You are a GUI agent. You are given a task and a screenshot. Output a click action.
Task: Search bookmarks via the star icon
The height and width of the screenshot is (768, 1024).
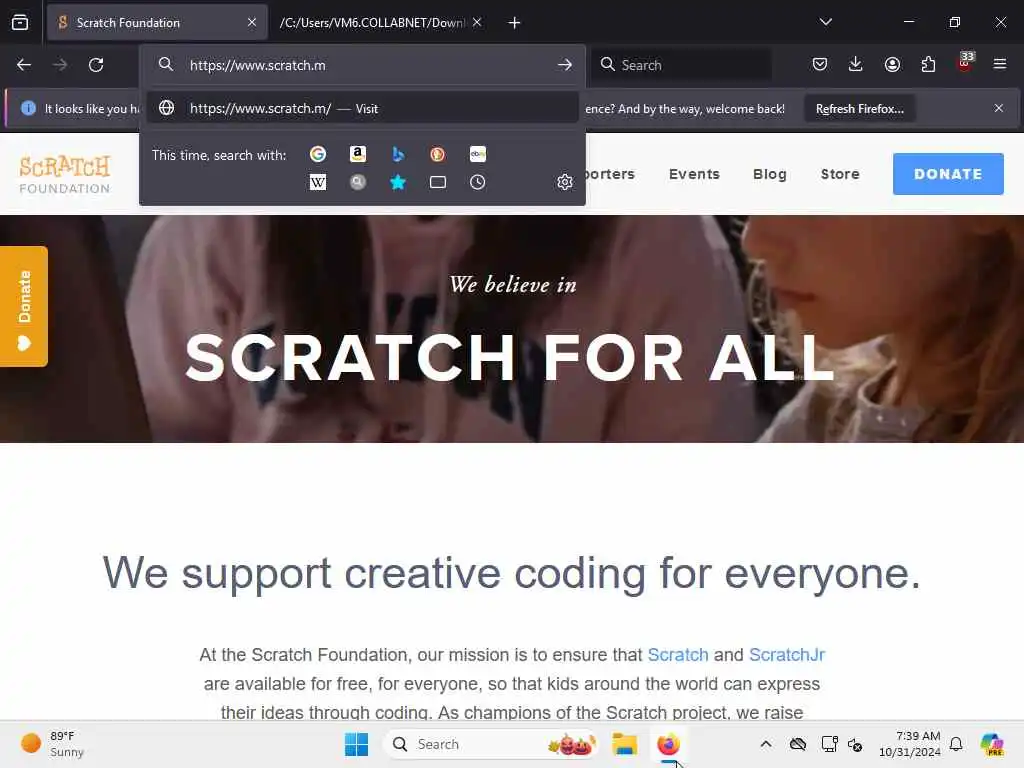(398, 182)
